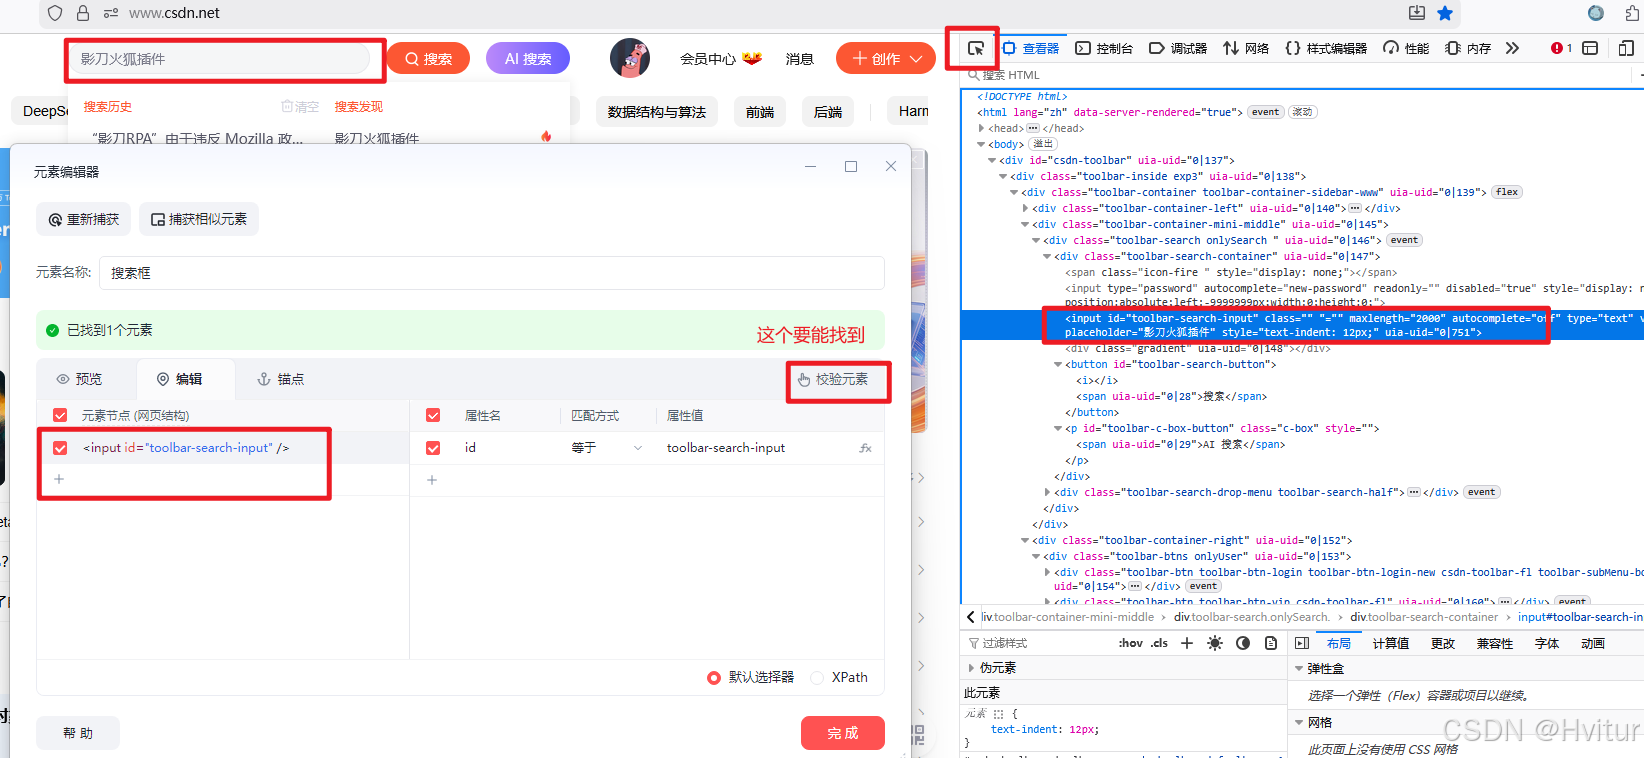
Task: Open the 网络 network tab
Action: pos(1246,48)
